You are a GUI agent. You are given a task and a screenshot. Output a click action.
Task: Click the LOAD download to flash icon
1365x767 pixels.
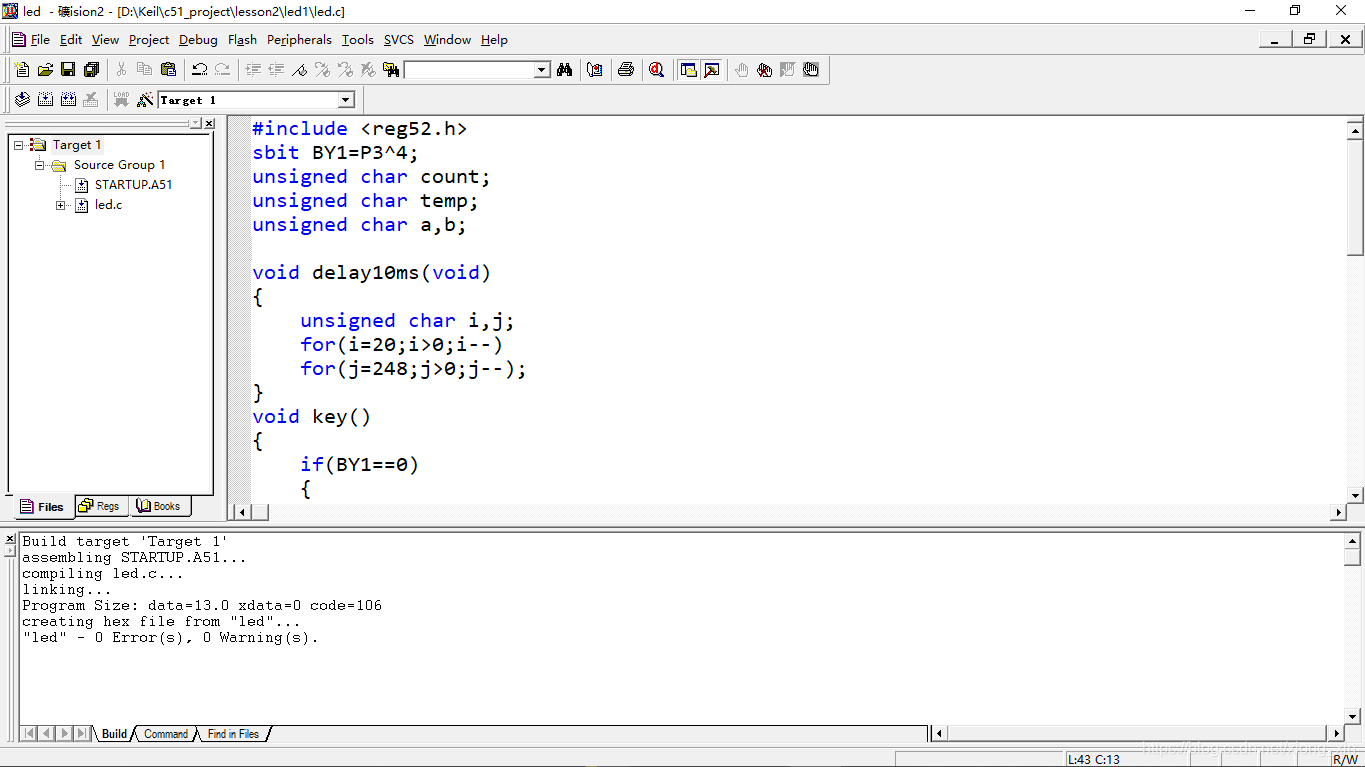[121, 100]
